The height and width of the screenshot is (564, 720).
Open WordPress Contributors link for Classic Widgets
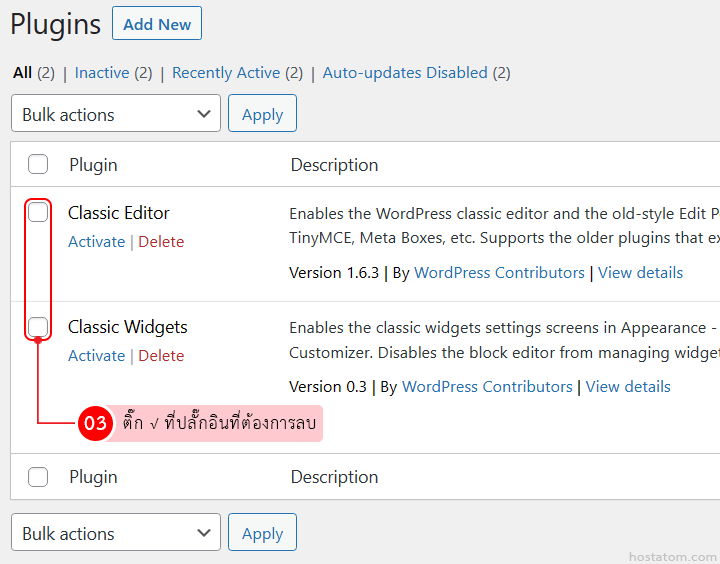click(487, 387)
